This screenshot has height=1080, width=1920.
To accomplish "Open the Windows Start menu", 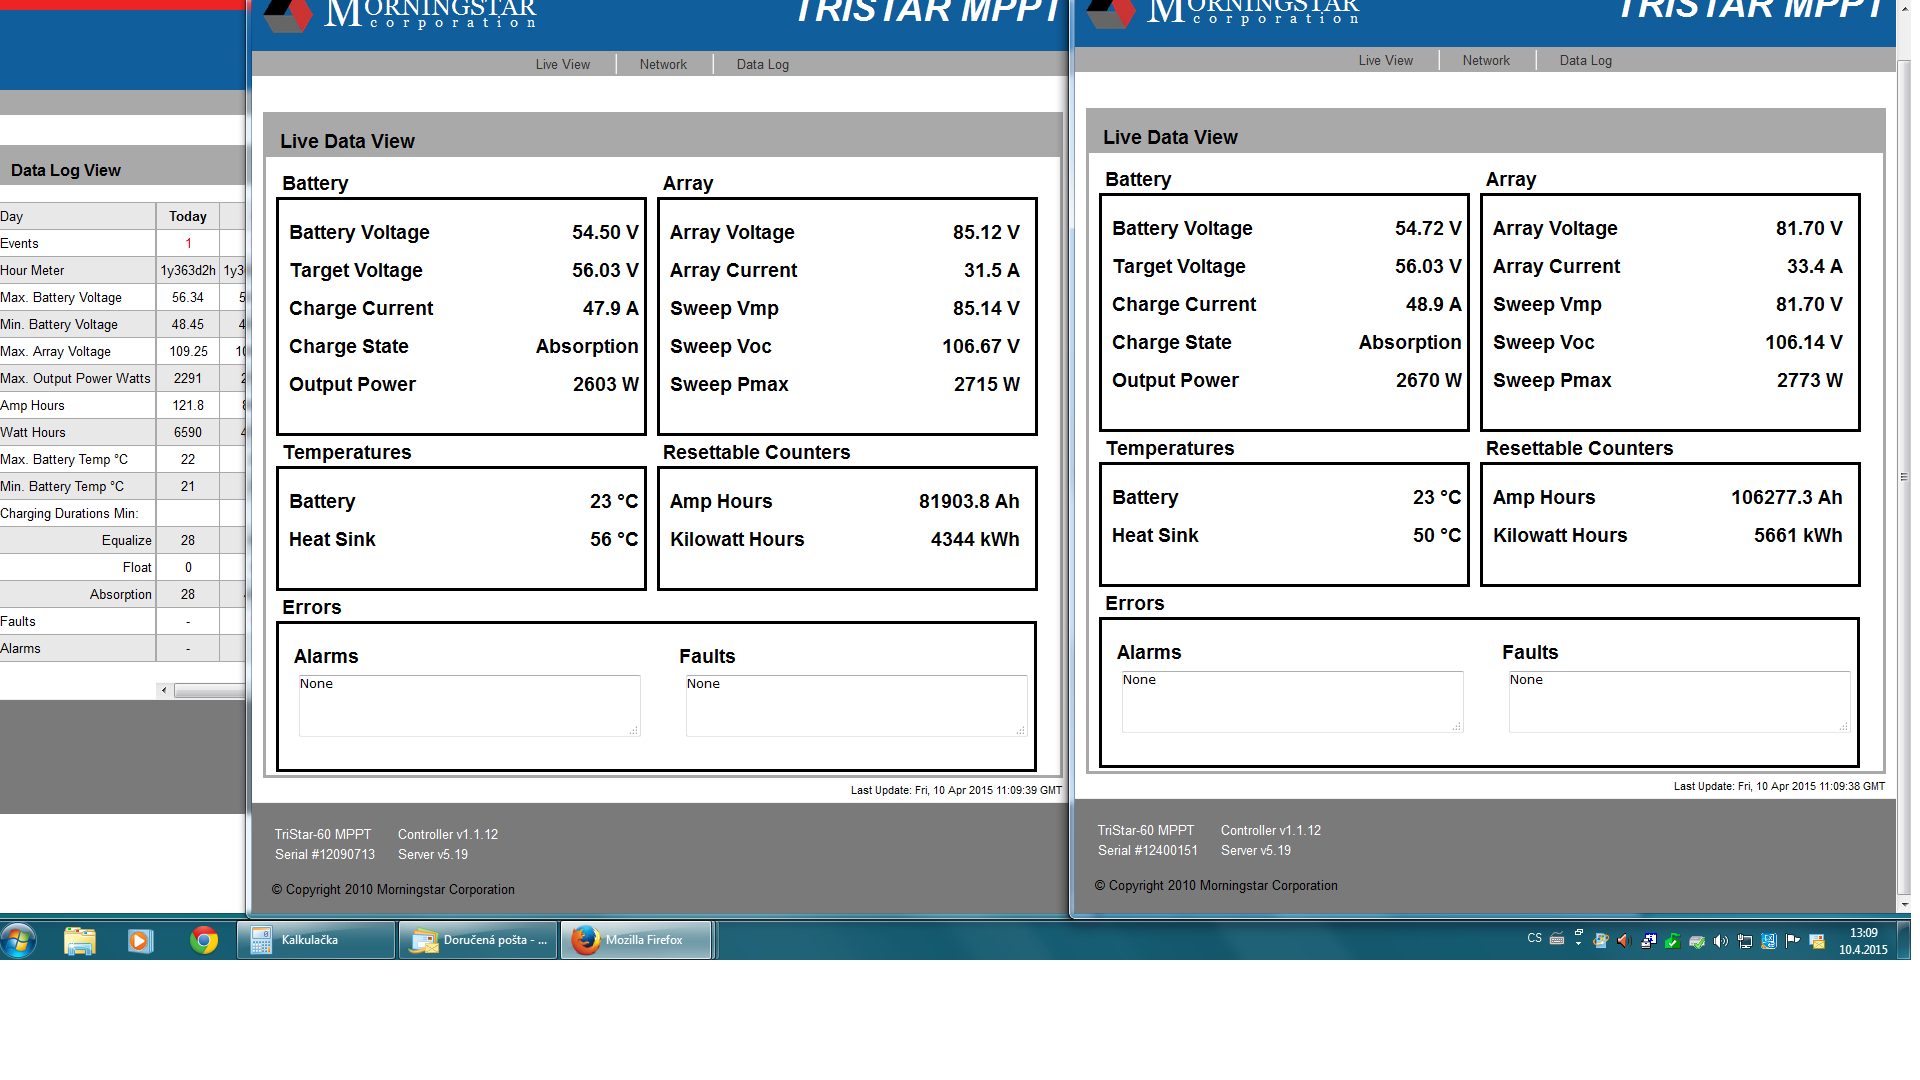I will click(19, 940).
